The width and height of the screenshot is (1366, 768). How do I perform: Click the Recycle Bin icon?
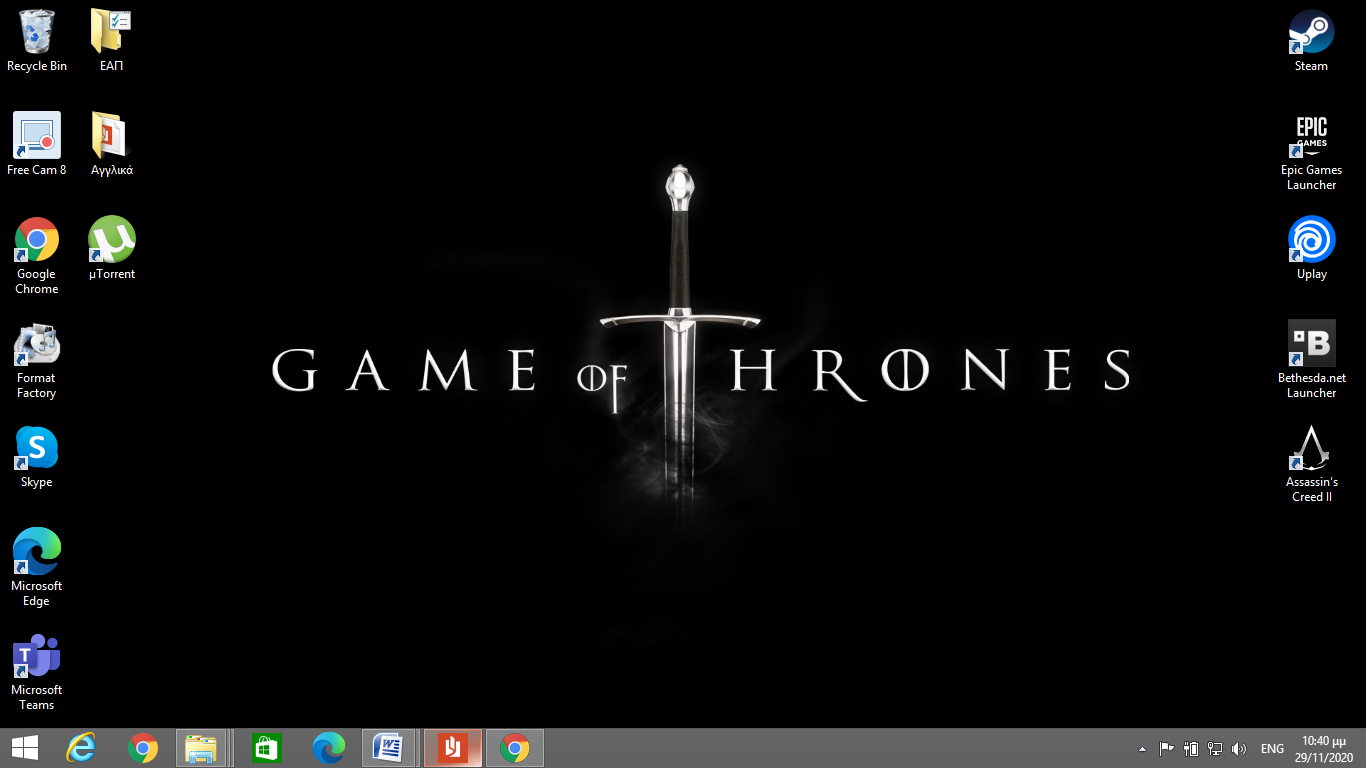[37, 34]
